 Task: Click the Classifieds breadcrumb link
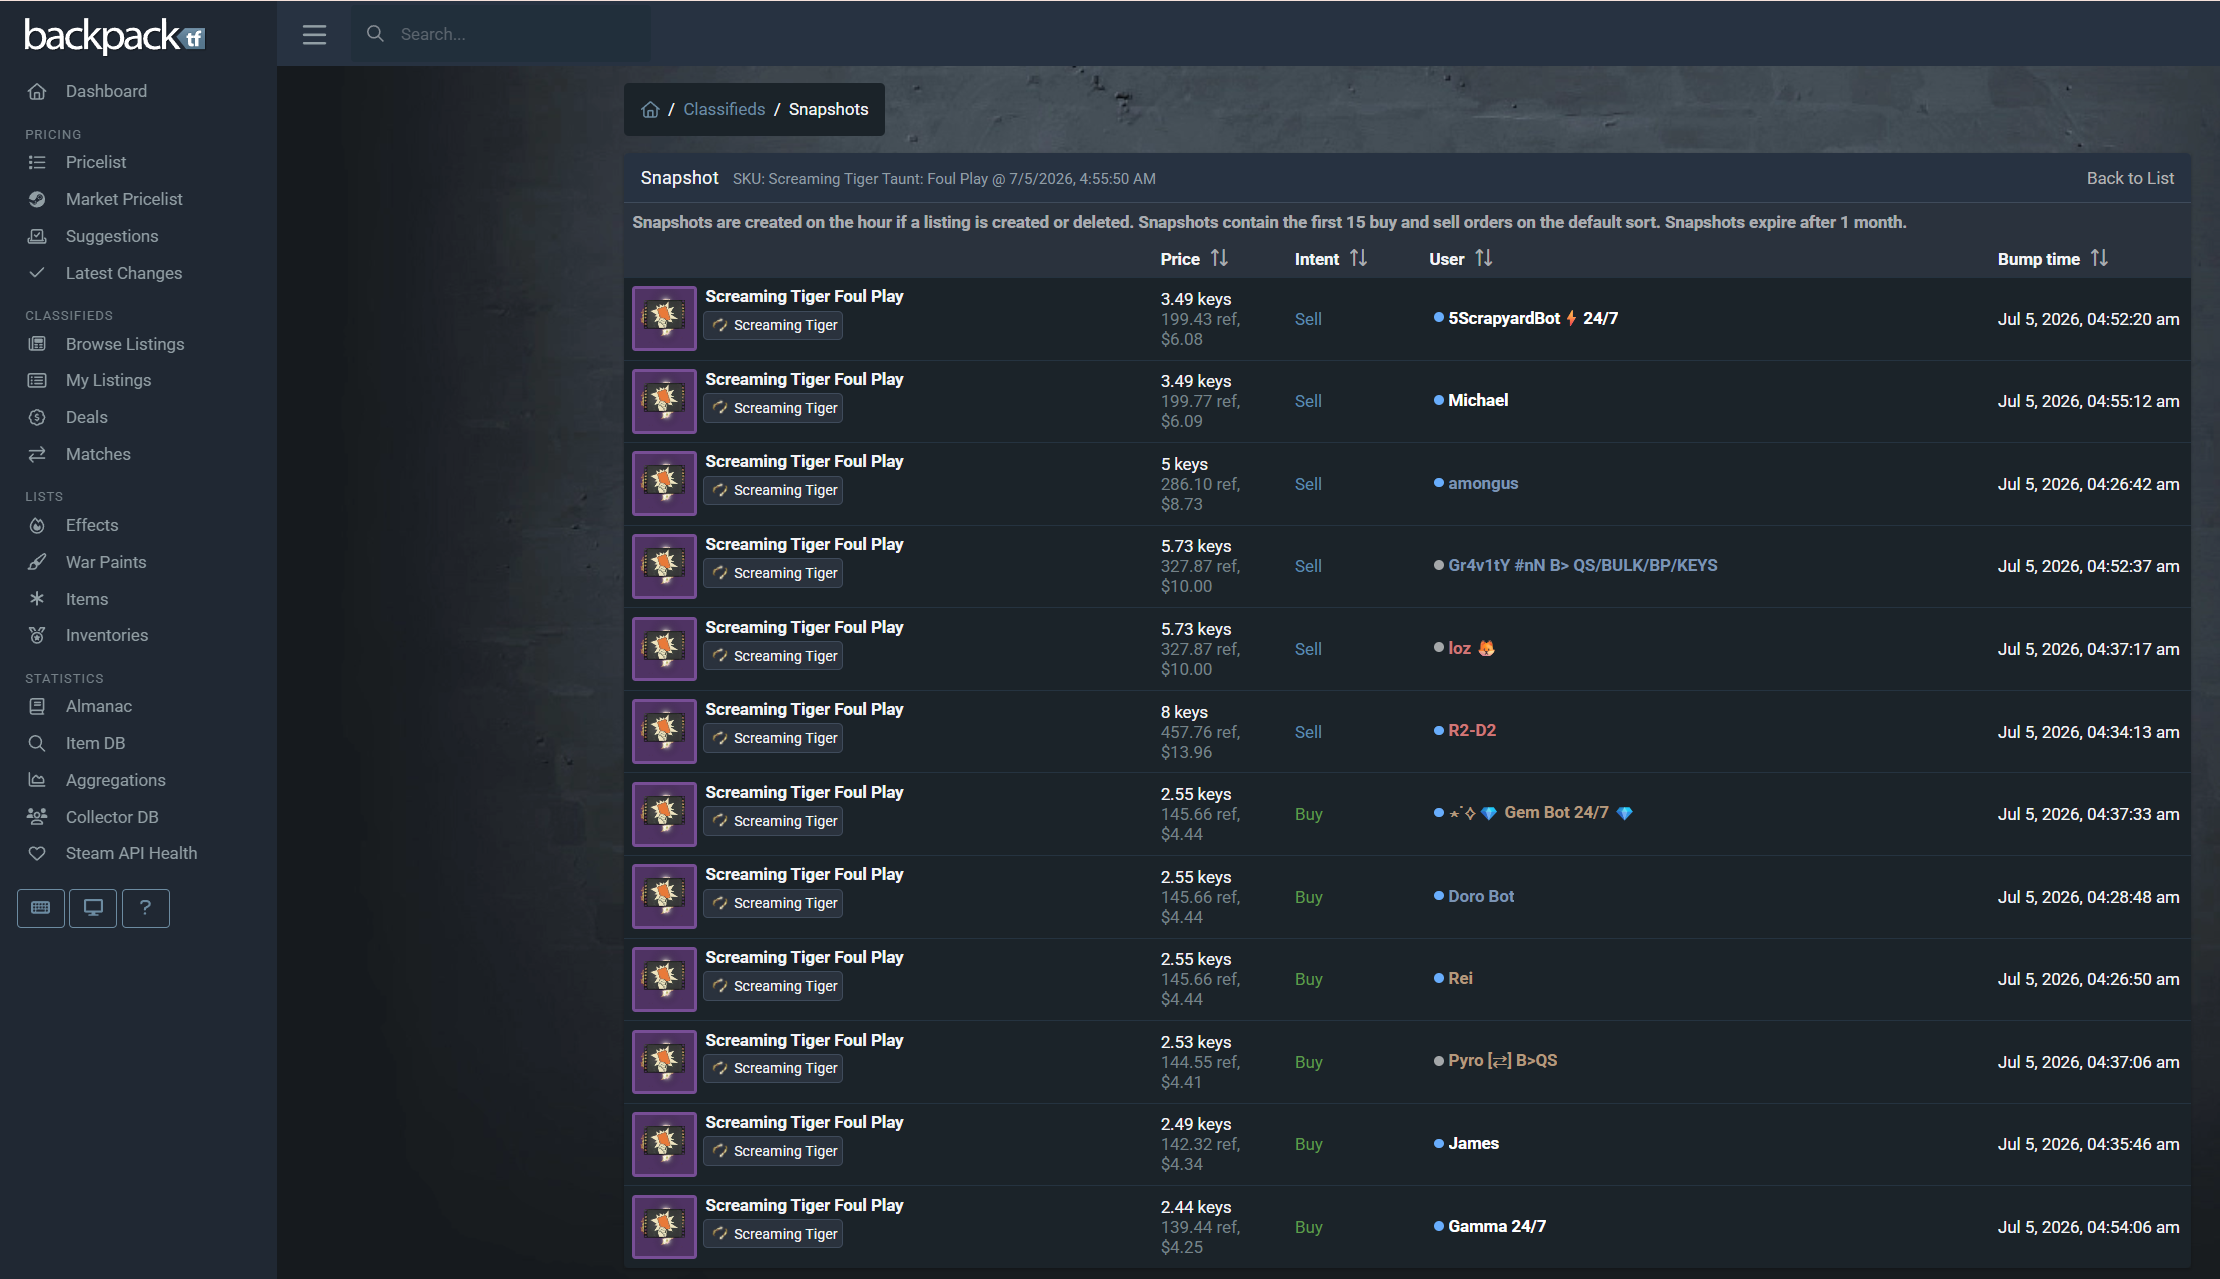click(724, 110)
